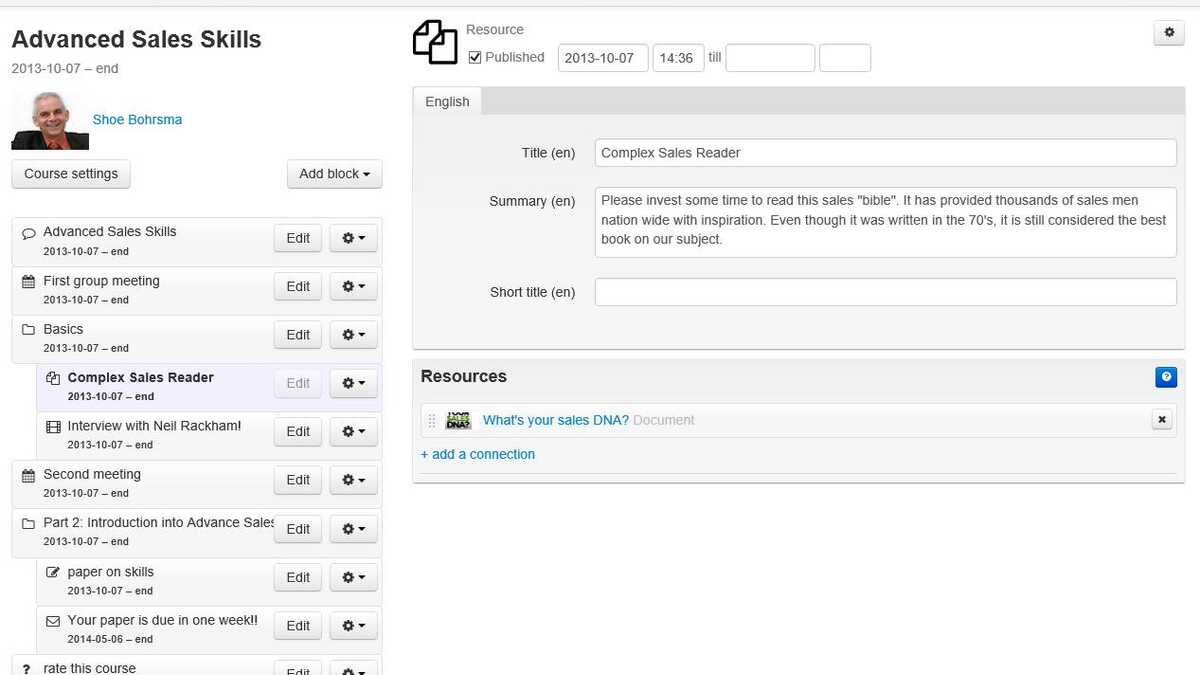Viewport: 1200px width, 675px height.
Task: Click the large Resource documents icon
Action: click(435, 42)
